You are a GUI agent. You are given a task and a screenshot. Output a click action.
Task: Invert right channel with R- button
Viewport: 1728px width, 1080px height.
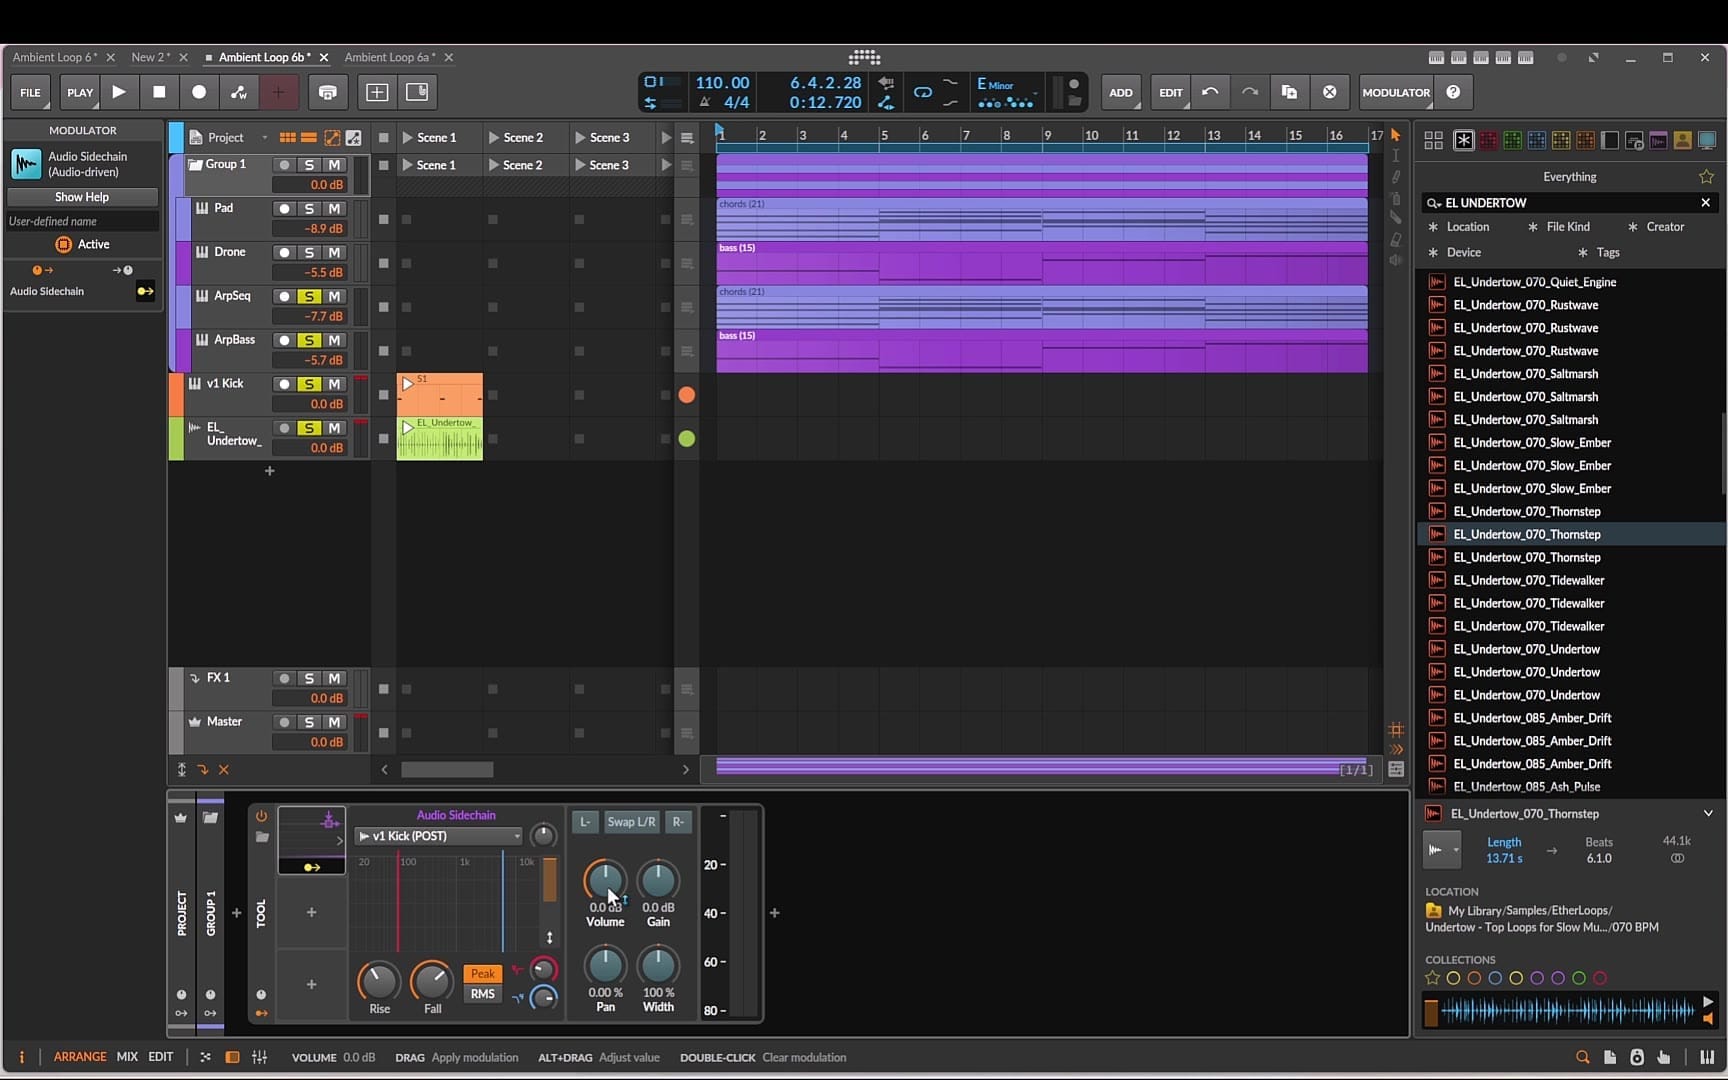pos(678,822)
